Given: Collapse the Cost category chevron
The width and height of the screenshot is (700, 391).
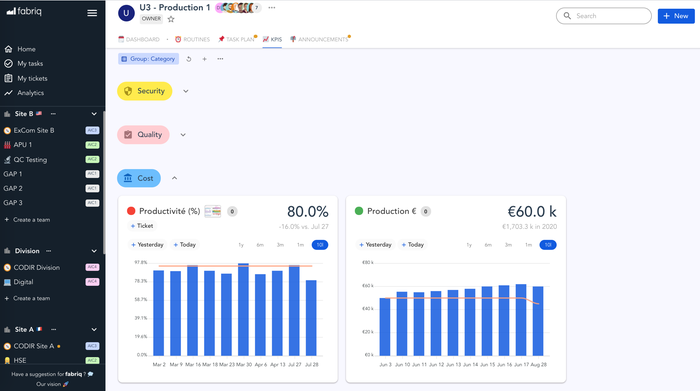Looking at the screenshot, I should 175,178.
